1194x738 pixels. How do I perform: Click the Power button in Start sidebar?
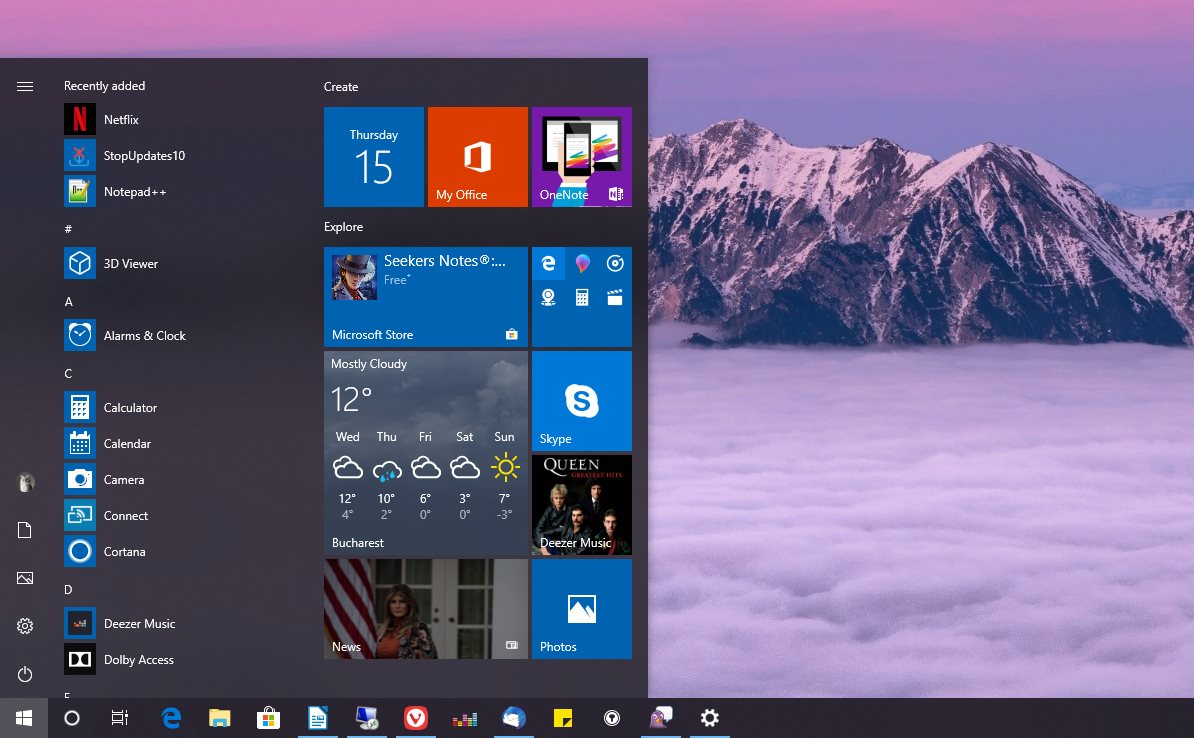(24, 674)
